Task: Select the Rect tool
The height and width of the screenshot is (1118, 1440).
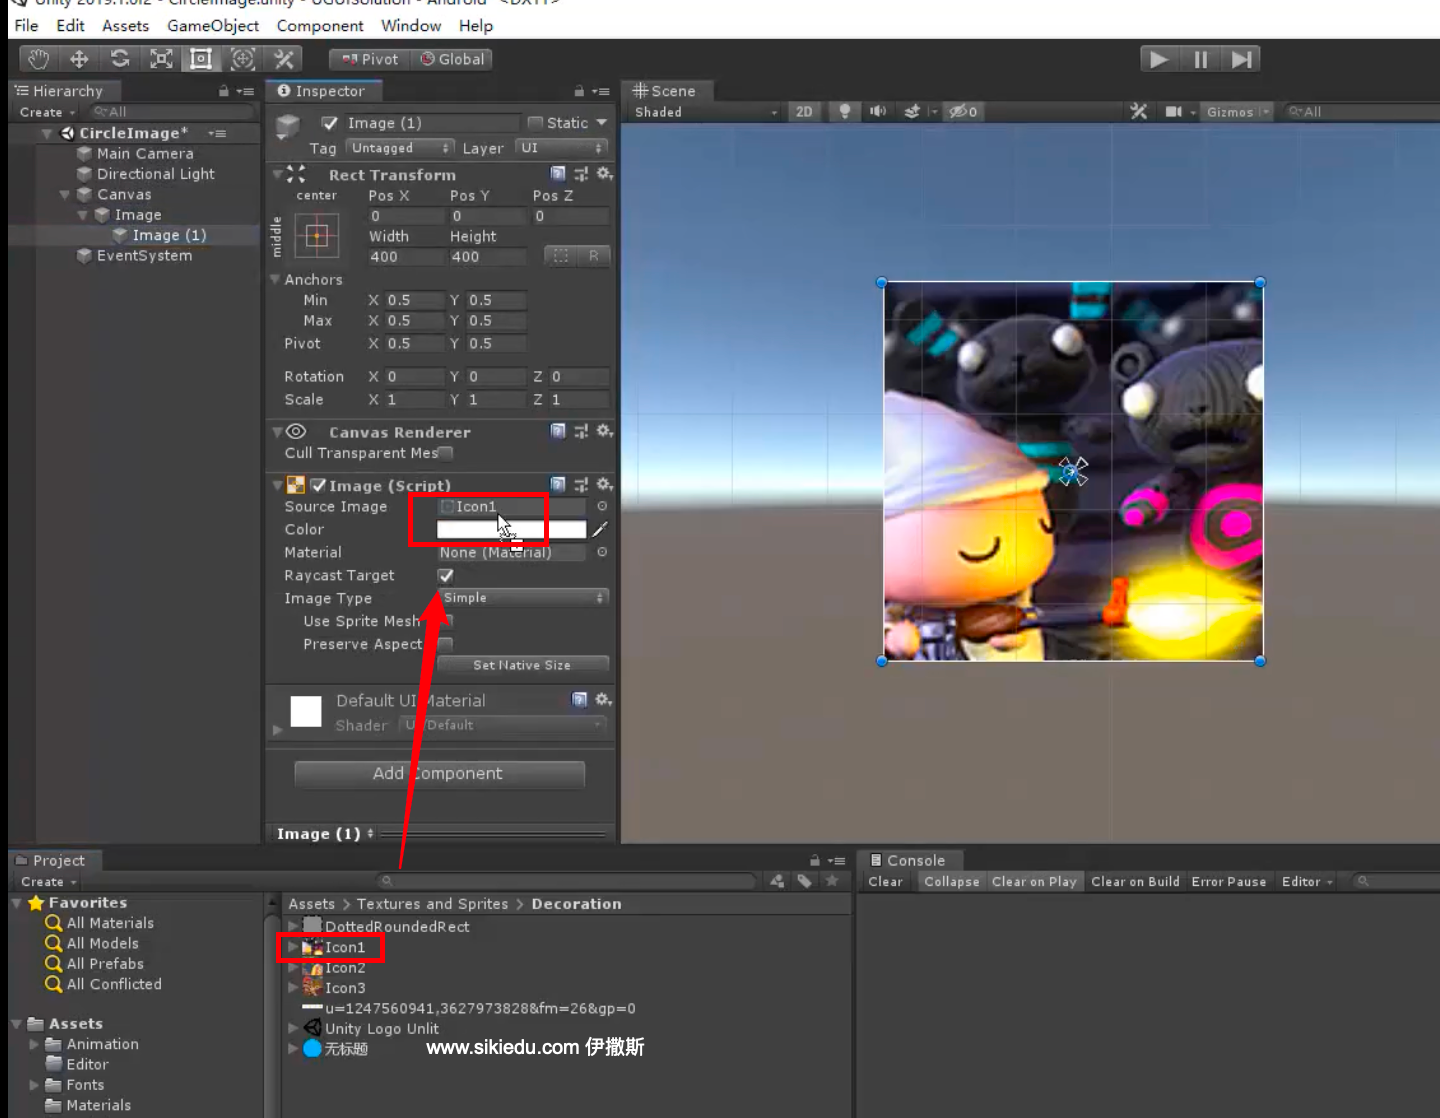Action: pos(201,59)
